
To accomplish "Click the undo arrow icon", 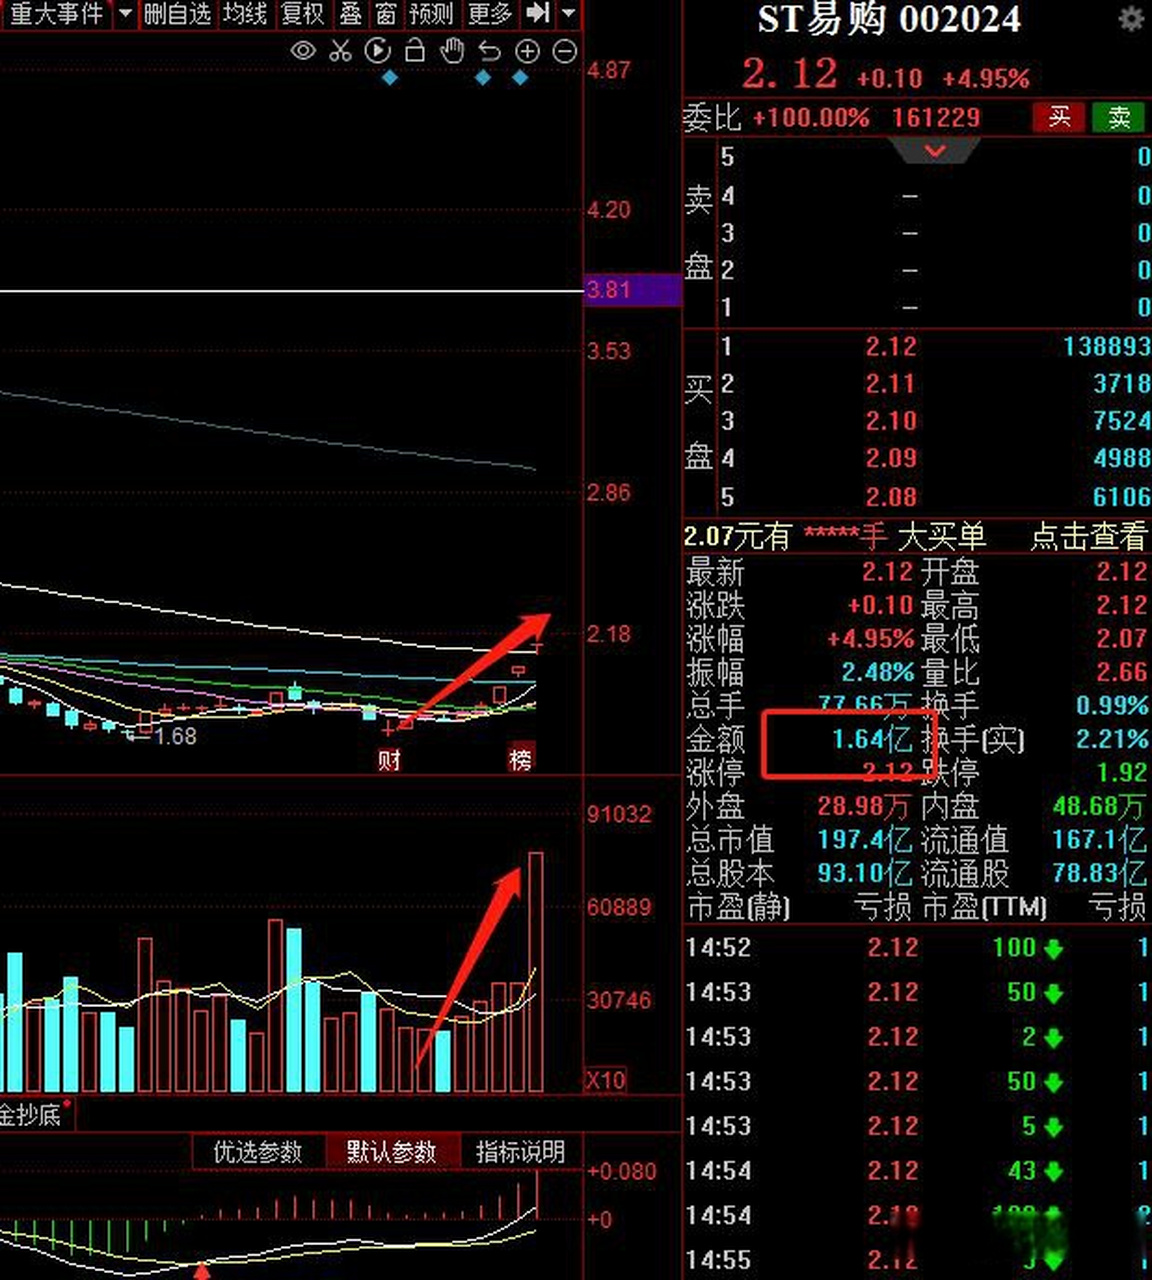I will point(489,51).
